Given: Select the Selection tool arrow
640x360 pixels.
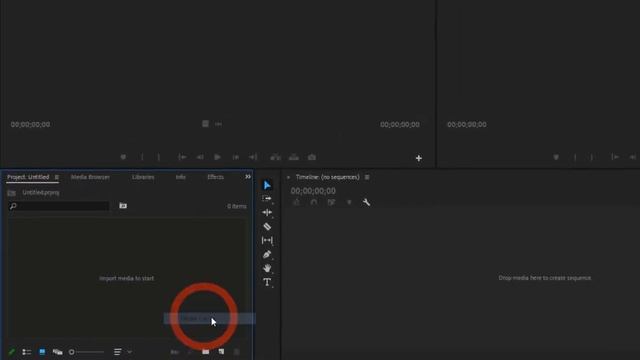Looking at the screenshot, I should (x=267, y=185).
